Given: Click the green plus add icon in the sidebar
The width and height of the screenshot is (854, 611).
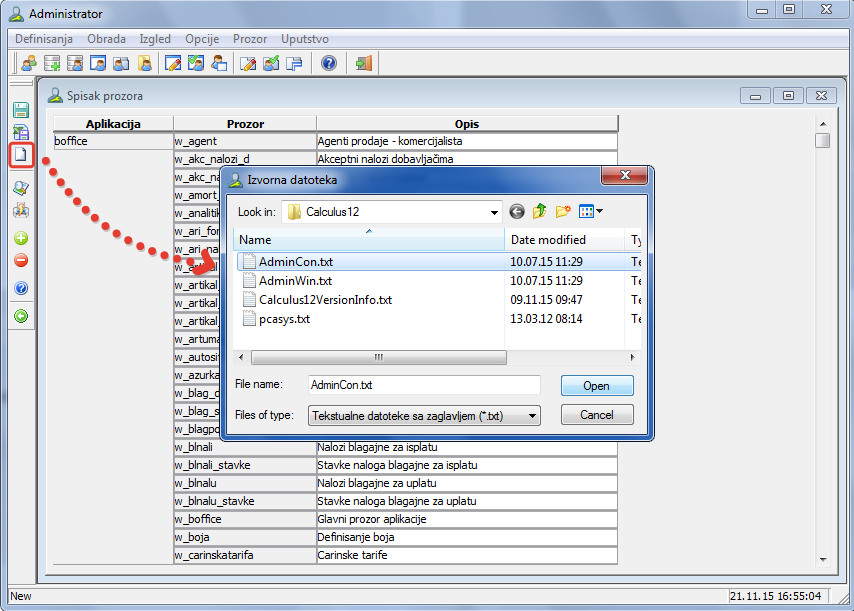Looking at the screenshot, I should point(21,238).
